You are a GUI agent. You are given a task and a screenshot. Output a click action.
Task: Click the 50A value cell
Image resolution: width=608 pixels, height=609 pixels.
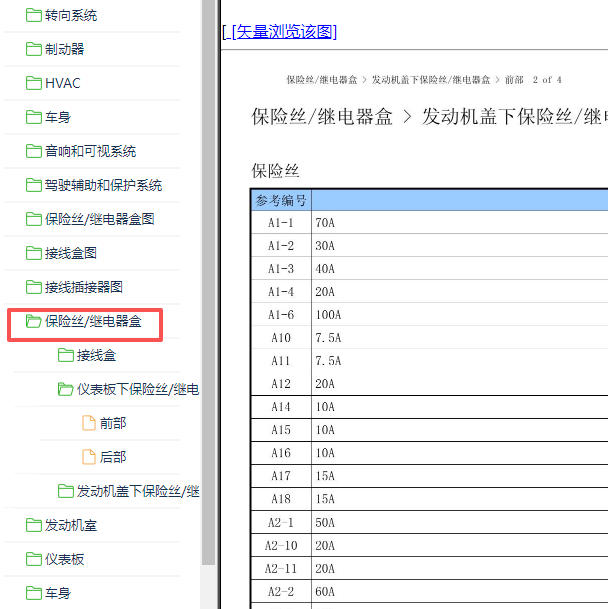(x=460, y=522)
